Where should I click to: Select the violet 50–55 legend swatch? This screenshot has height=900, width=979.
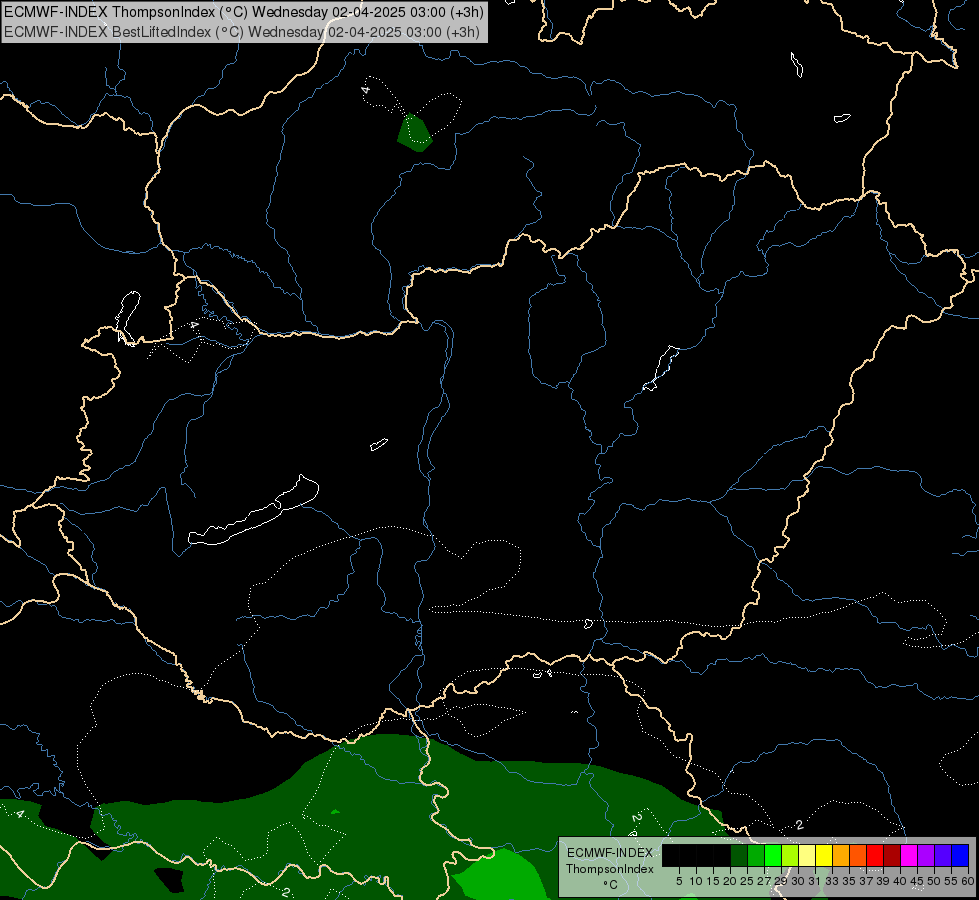[x=943, y=855]
